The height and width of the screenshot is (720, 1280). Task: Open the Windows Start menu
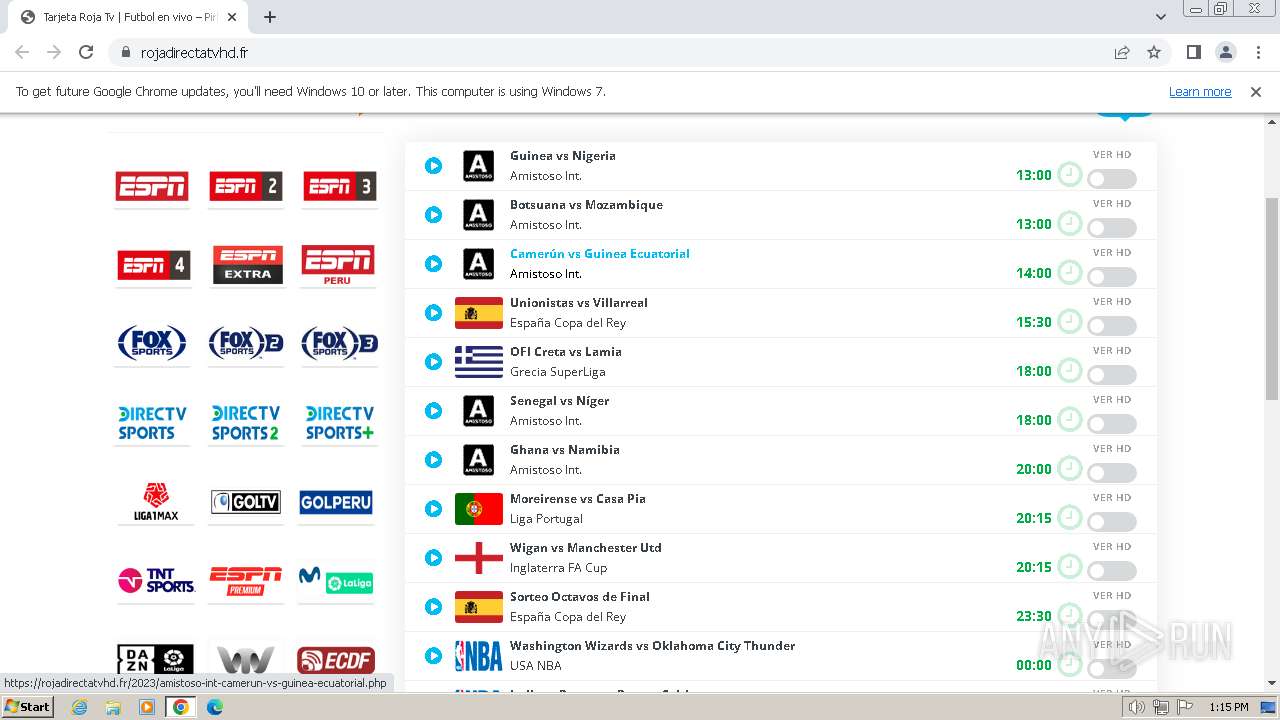[28, 707]
